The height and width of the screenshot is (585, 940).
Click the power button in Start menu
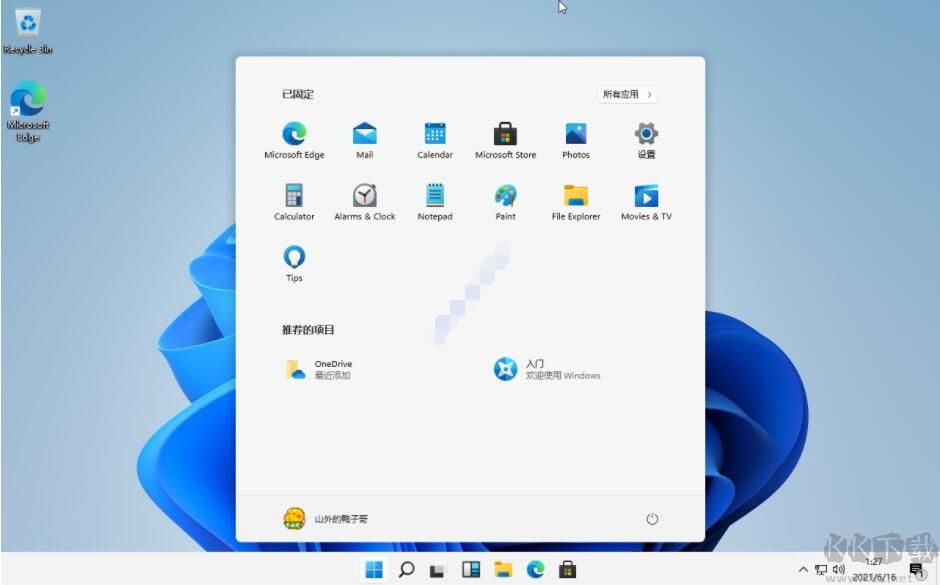652,519
